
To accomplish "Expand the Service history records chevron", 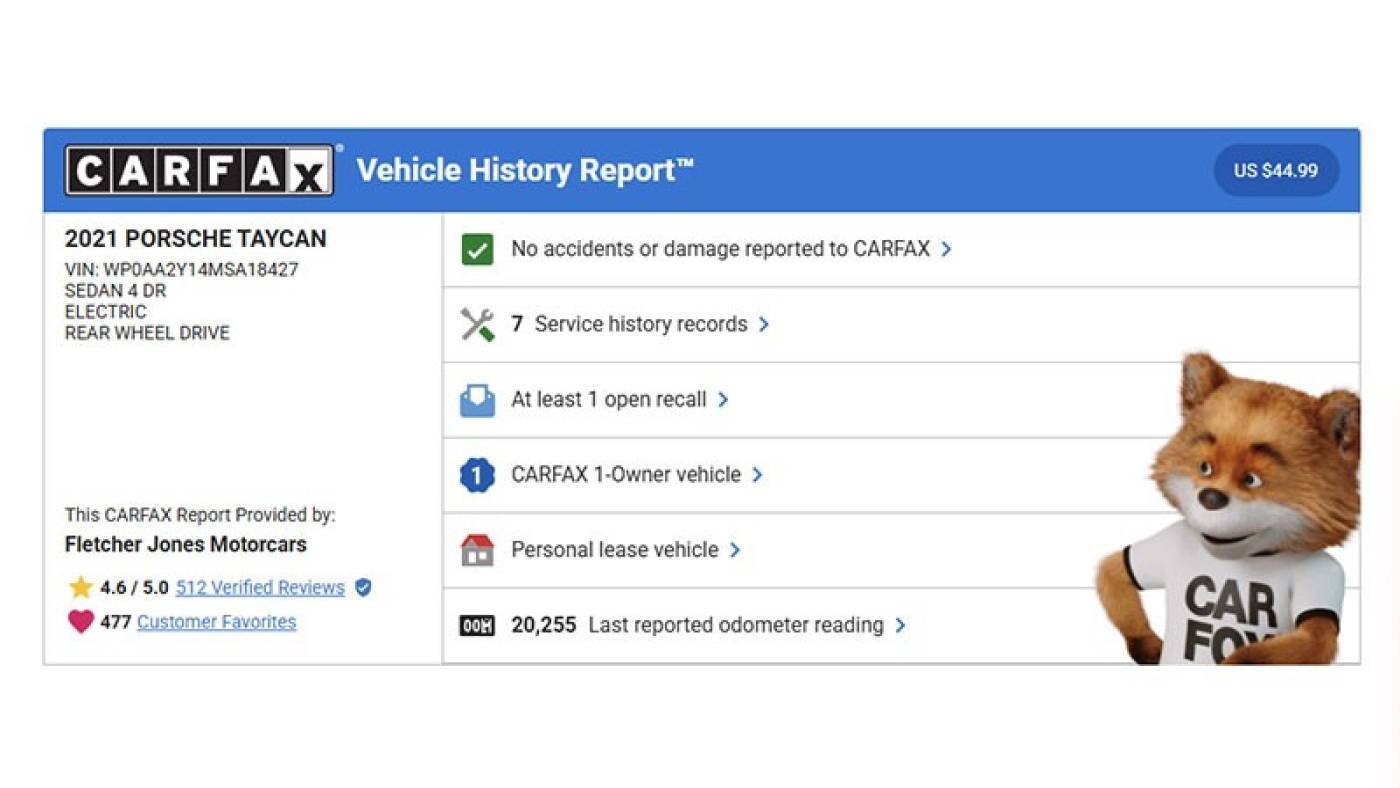I will tap(764, 324).
